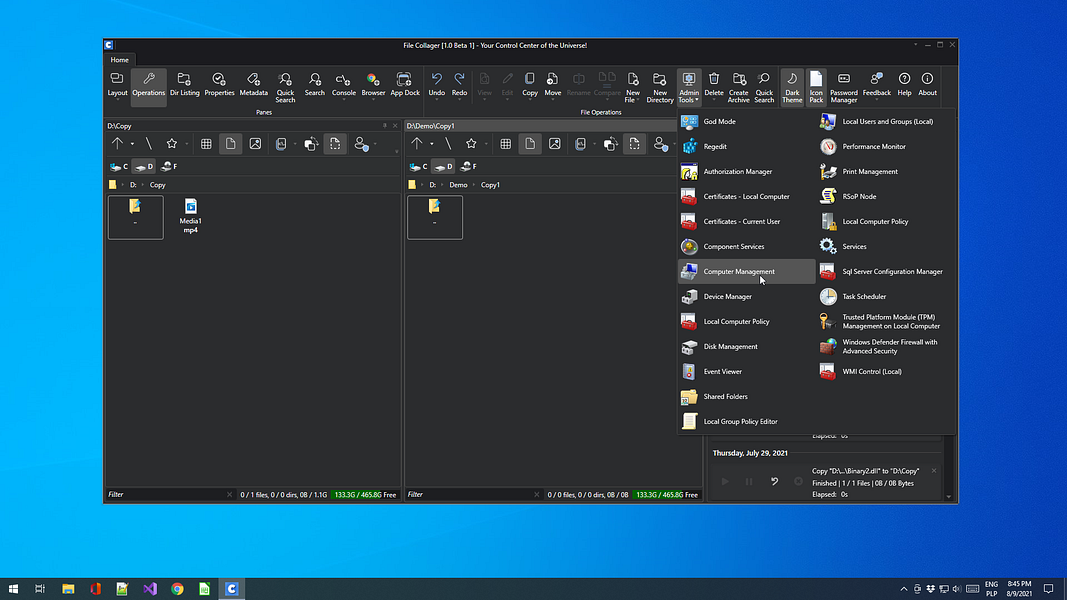Click Demo in the right pane breadcrumb

pyautogui.click(x=458, y=185)
